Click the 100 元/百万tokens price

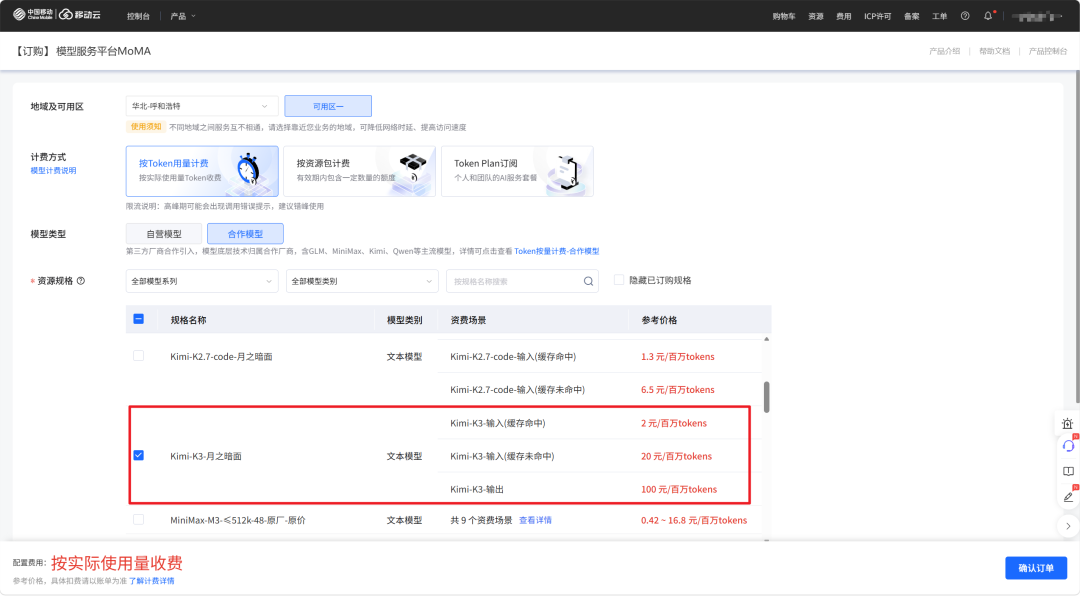click(x=678, y=489)
